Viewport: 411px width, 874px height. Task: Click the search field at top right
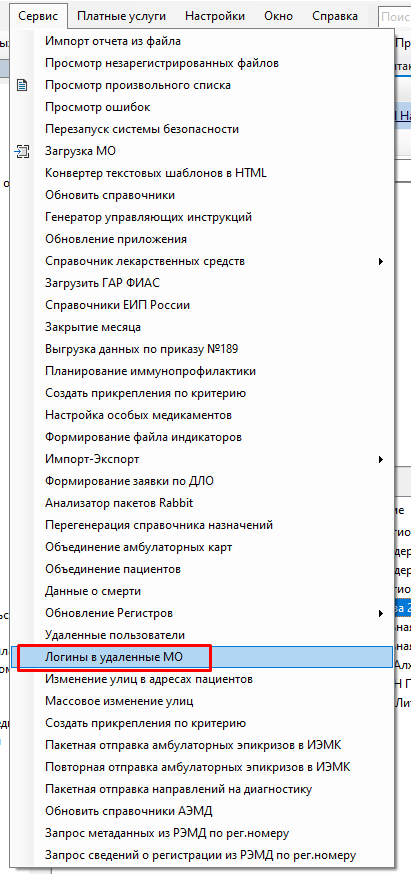(x=394, y=17)
